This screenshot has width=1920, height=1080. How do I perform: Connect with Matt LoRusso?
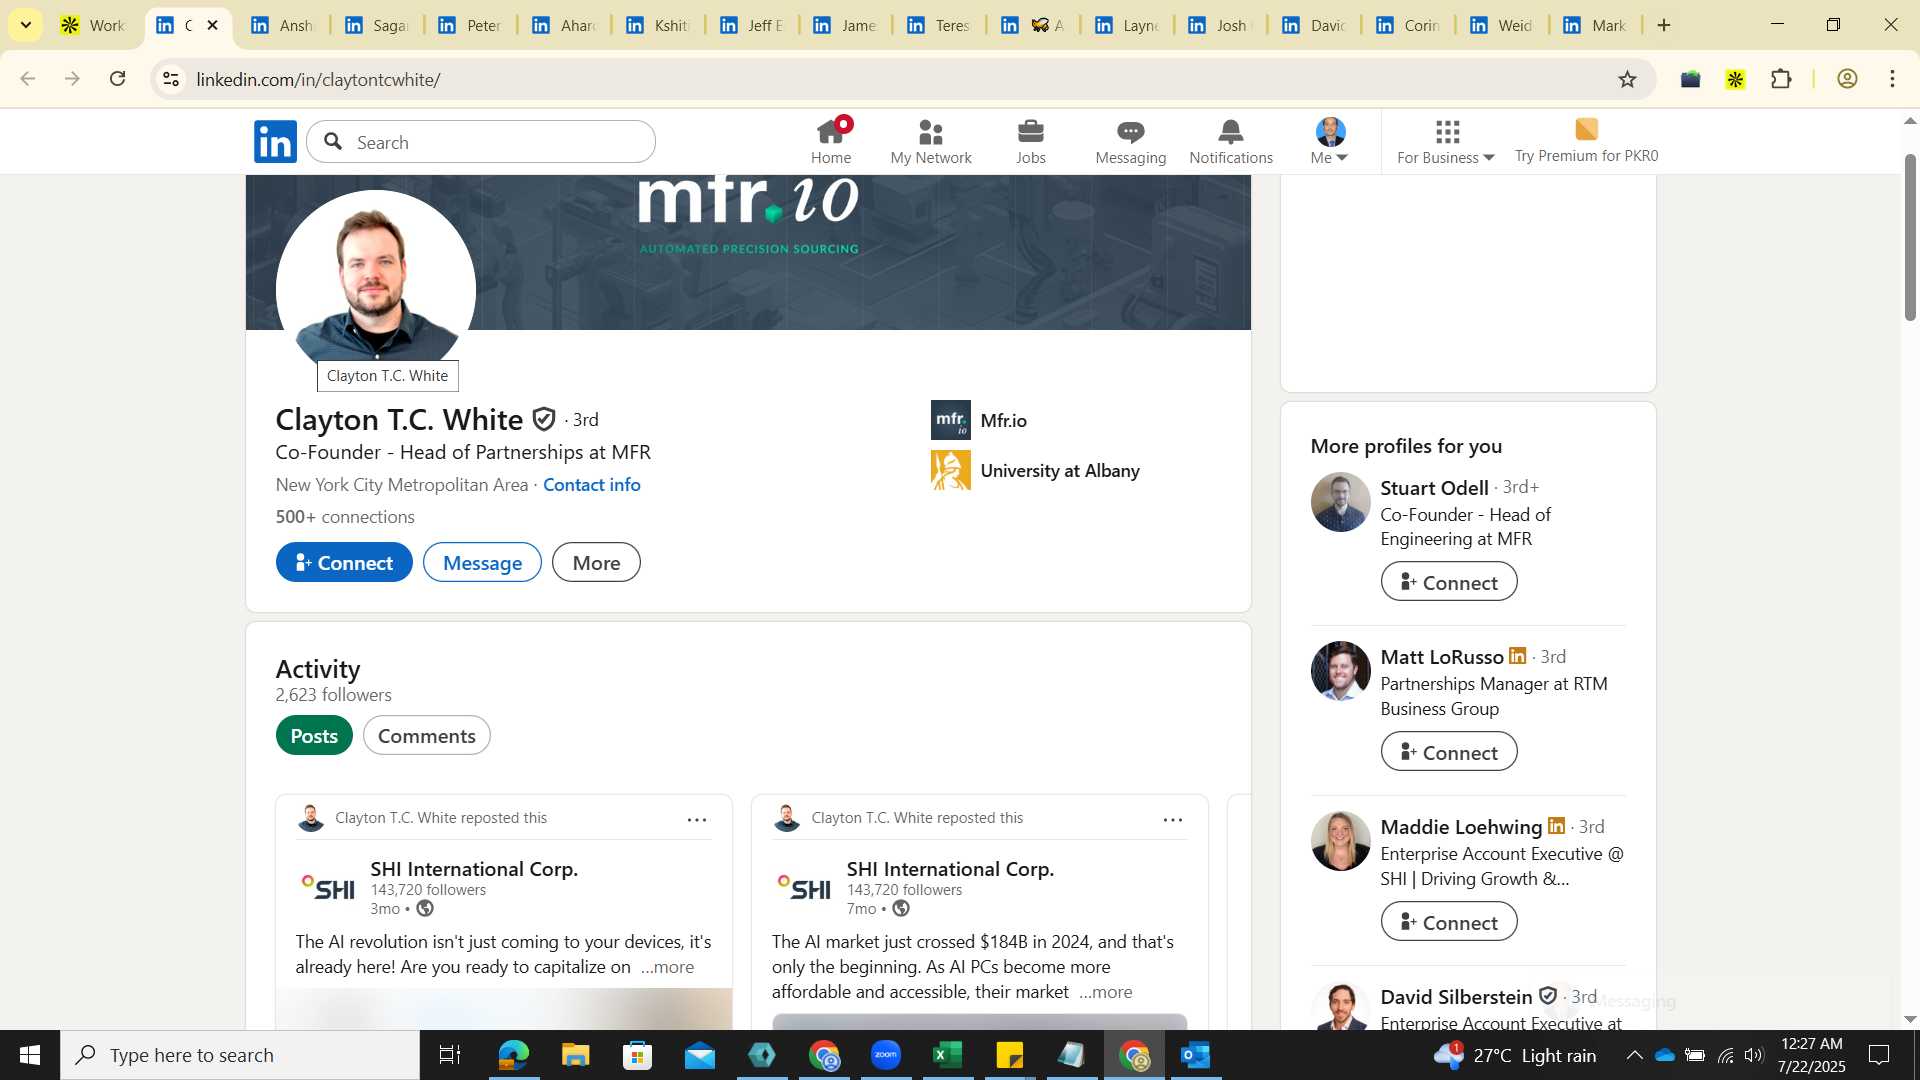(1449, 752)
